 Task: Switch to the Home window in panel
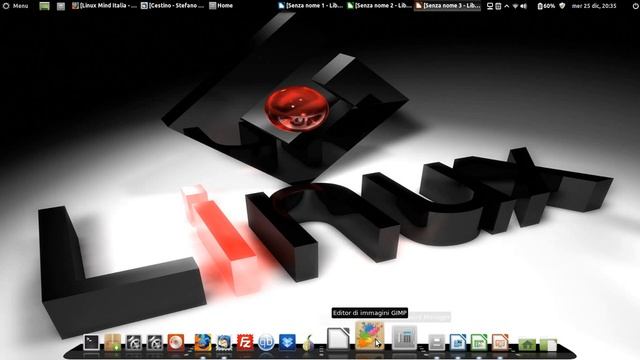pos(221,6)
